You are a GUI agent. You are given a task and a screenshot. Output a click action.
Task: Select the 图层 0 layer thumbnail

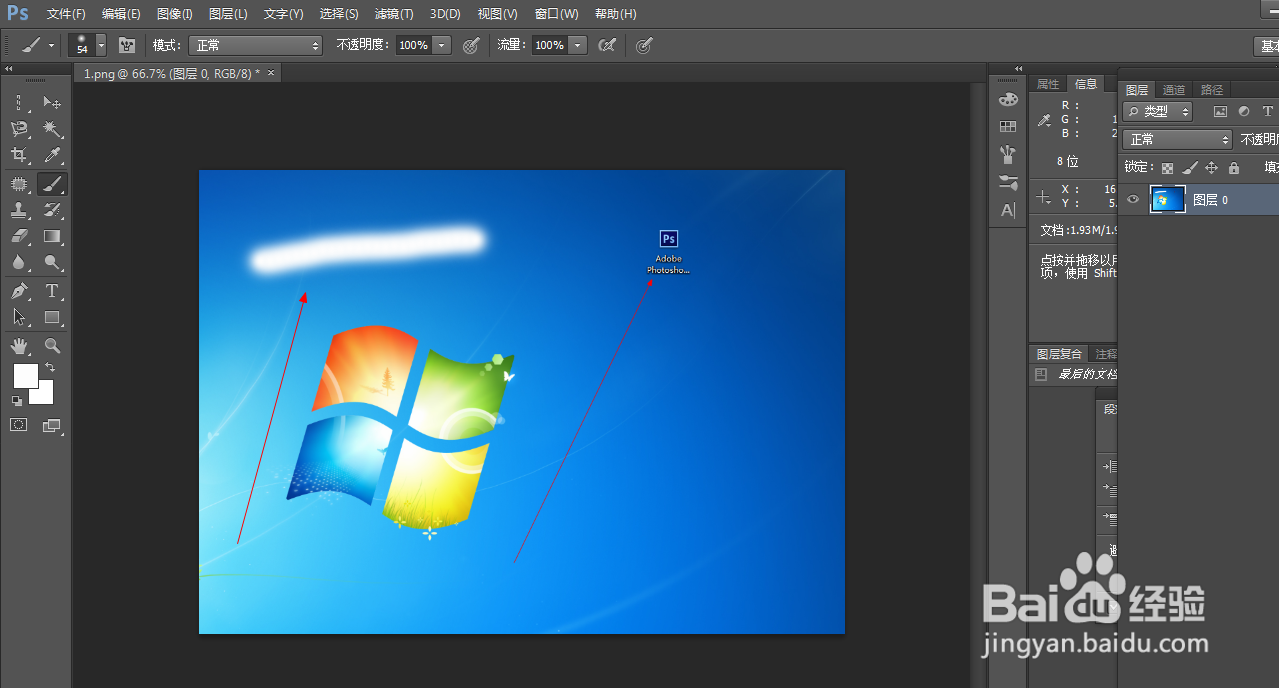point(1167,200)
